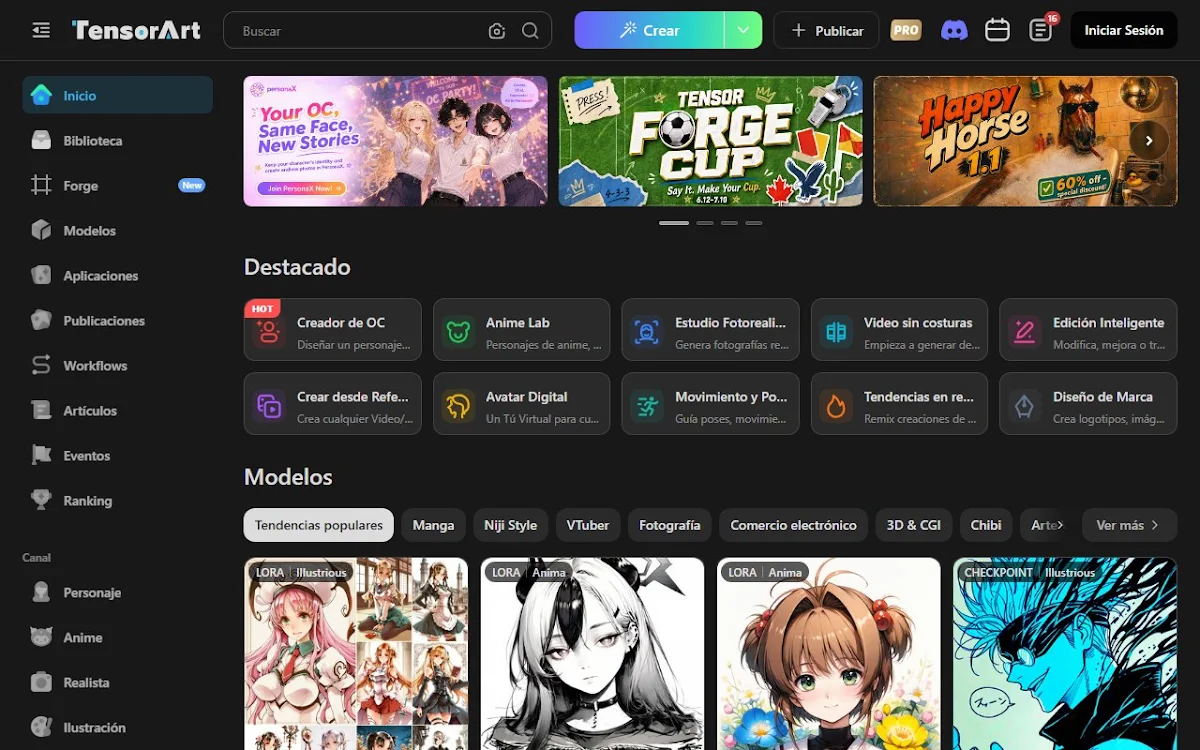Click the Ranking trophy icon
Viewport: 1200px width, 750px height.
41,500
